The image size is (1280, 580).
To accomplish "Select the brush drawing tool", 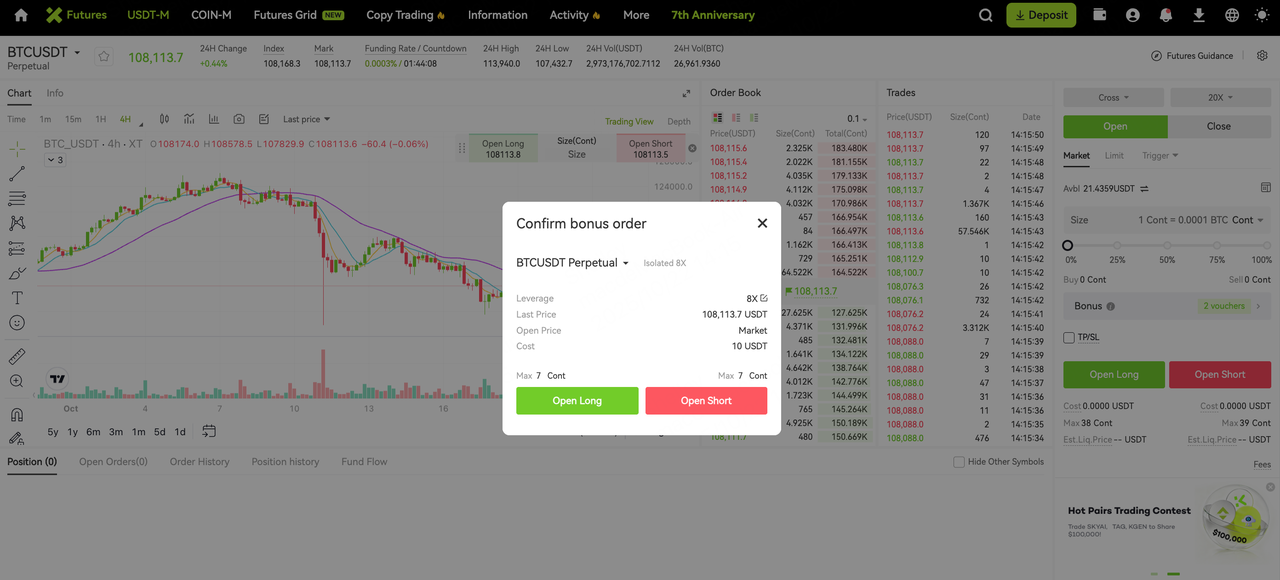I will [17, 273].
